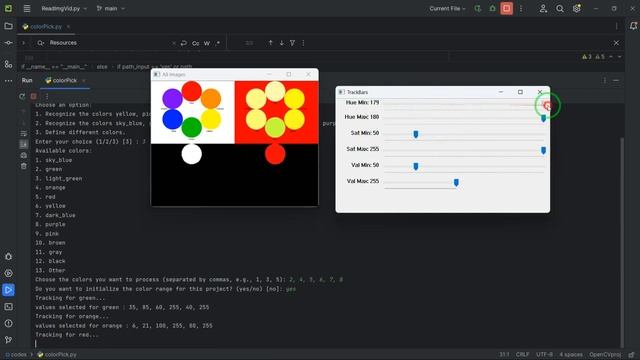Click the OpenCVproj interpreter in status bar
The height and width of the screenshot is (360, 640).
[604, 354]
